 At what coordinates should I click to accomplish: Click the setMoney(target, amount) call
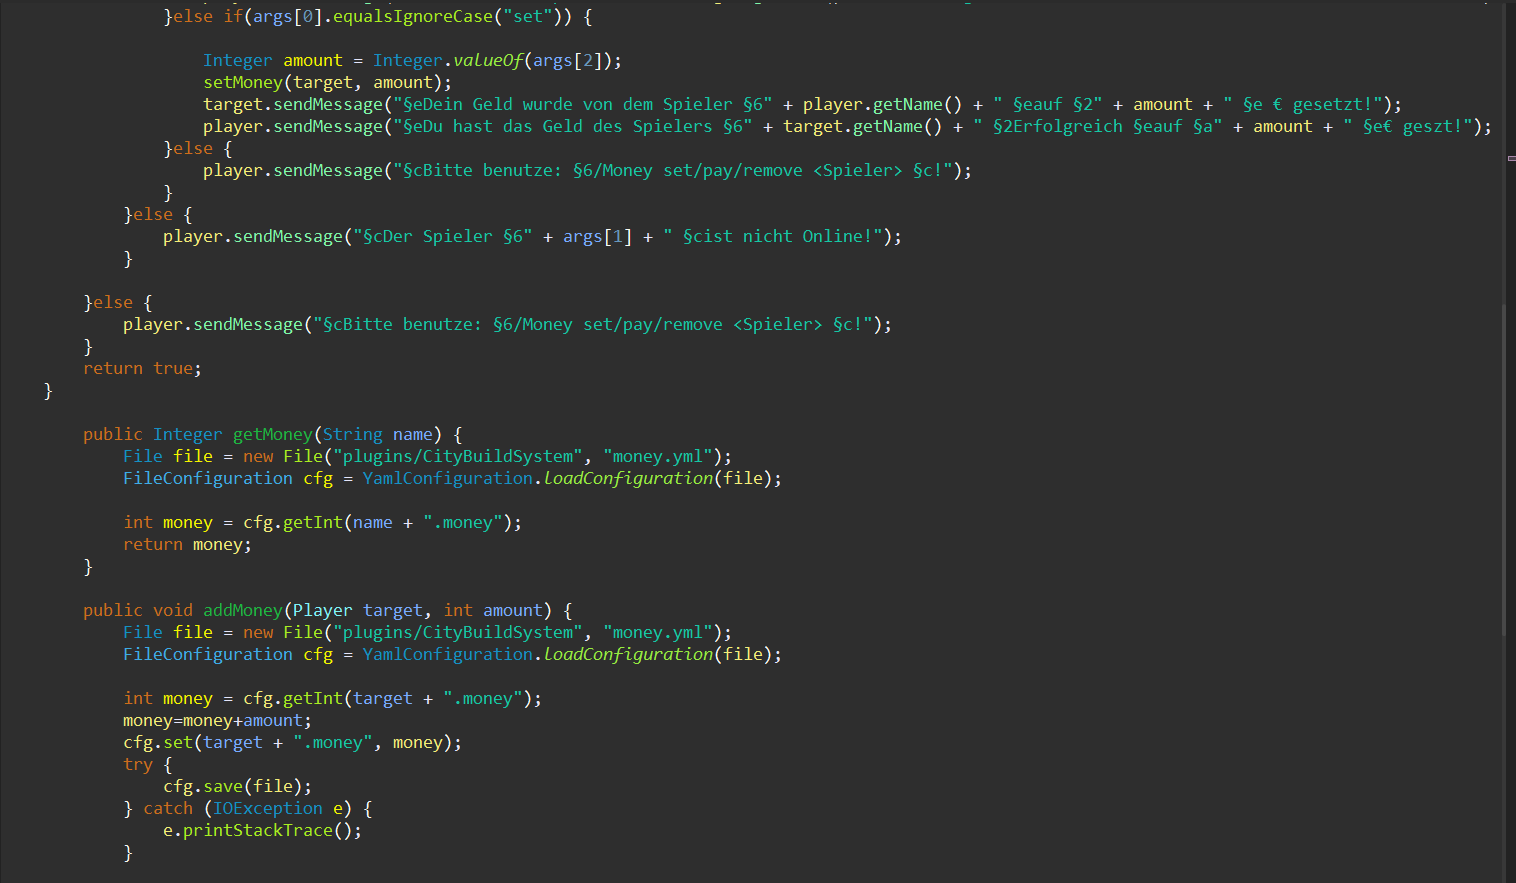click(327, 82)
